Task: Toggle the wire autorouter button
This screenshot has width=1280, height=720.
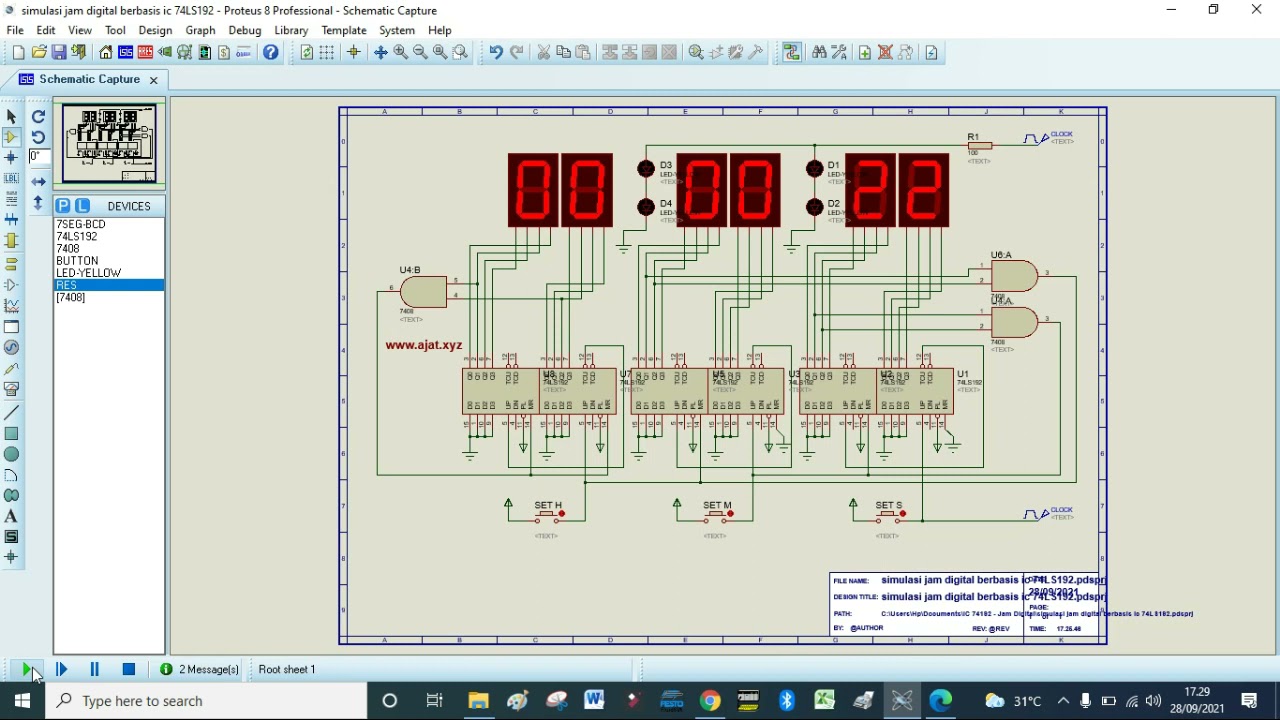Action: point(791,52)
